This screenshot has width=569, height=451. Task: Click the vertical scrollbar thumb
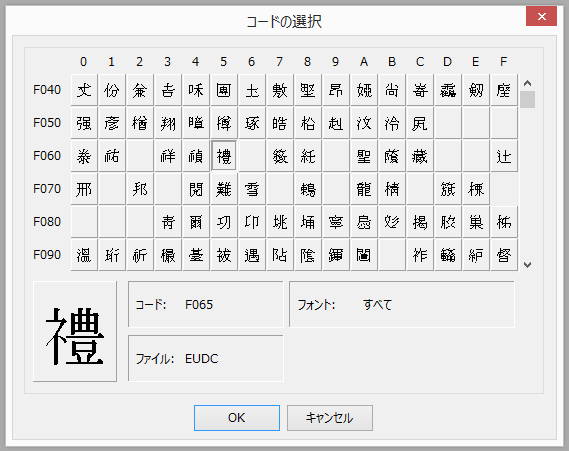[527, 99]
